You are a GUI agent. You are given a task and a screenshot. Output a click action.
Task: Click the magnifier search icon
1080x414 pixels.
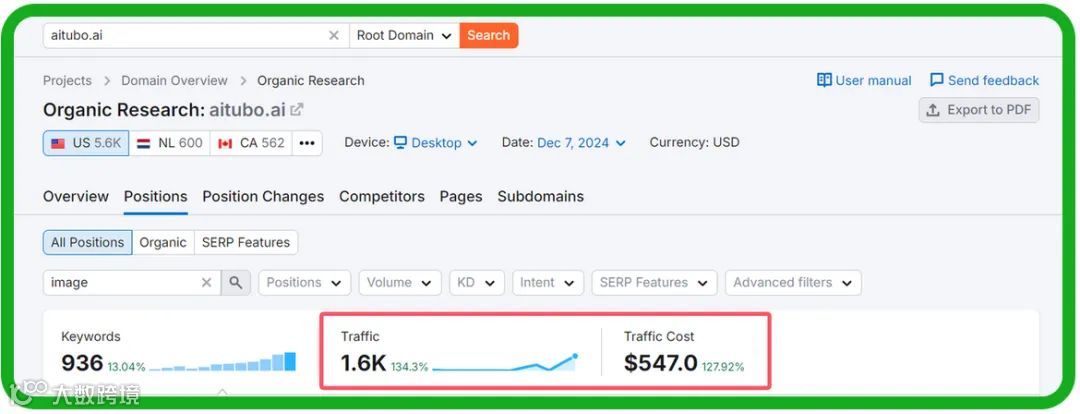click(236, 282)
